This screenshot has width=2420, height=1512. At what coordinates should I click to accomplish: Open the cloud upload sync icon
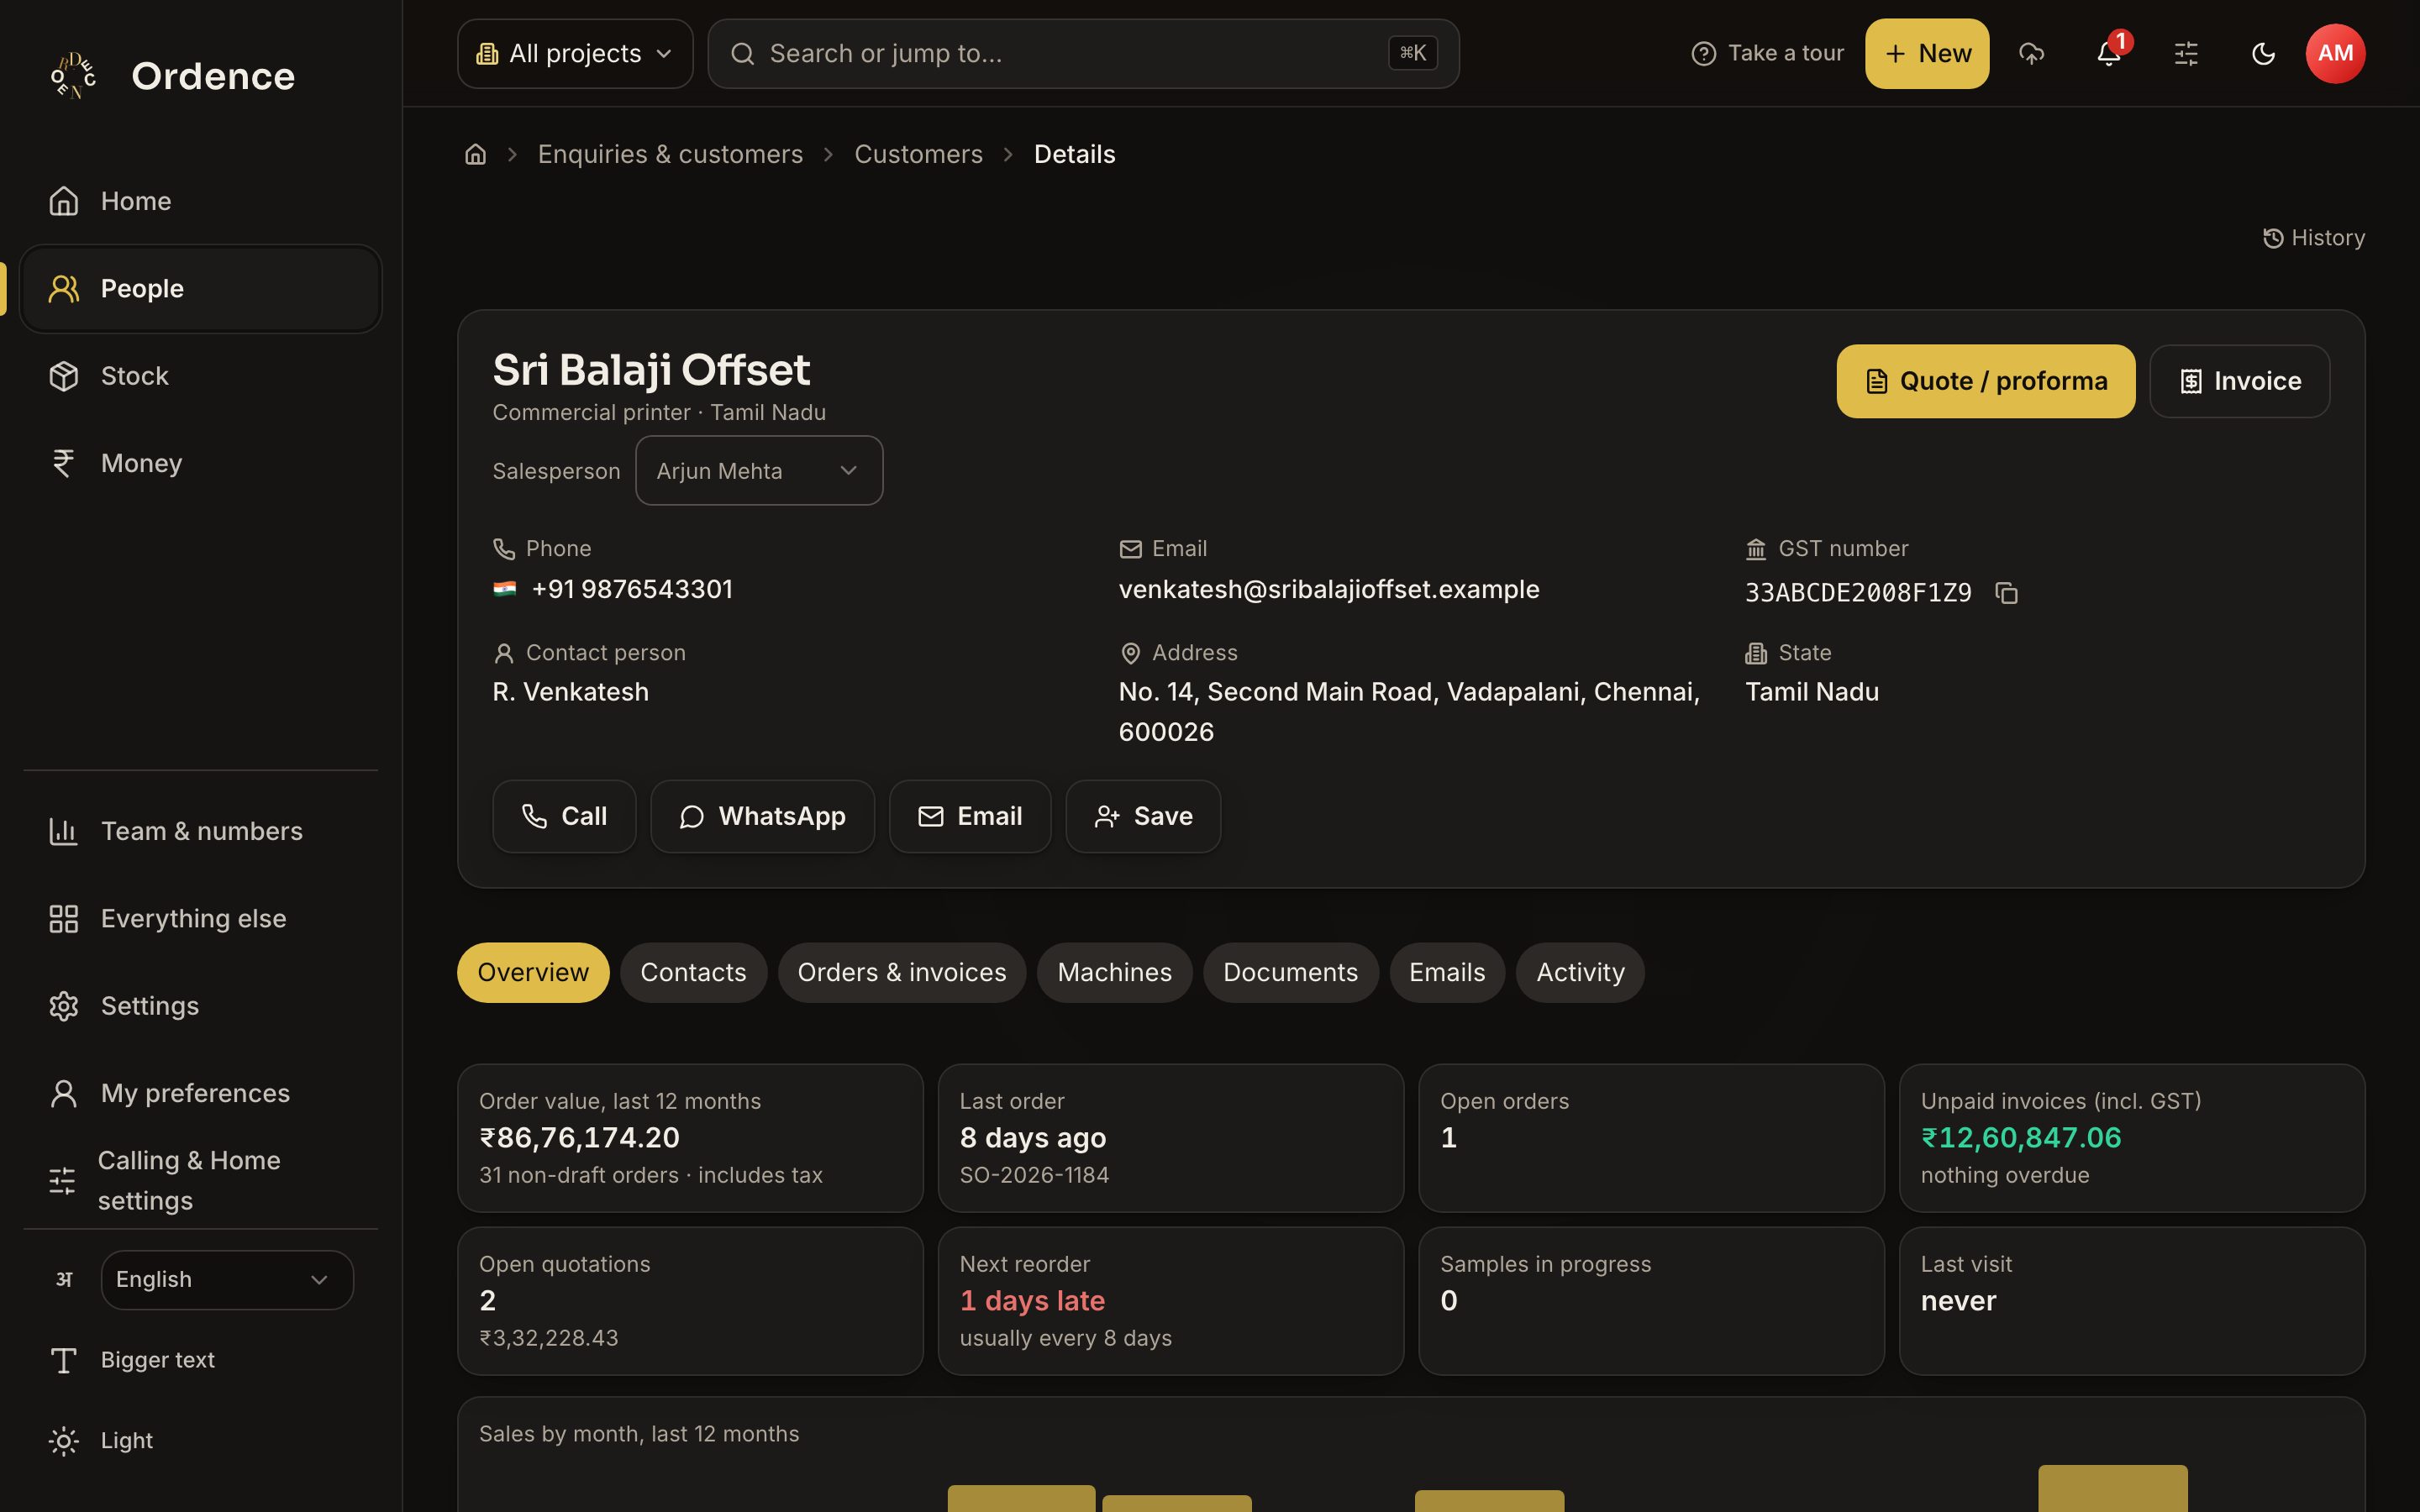2031,53
